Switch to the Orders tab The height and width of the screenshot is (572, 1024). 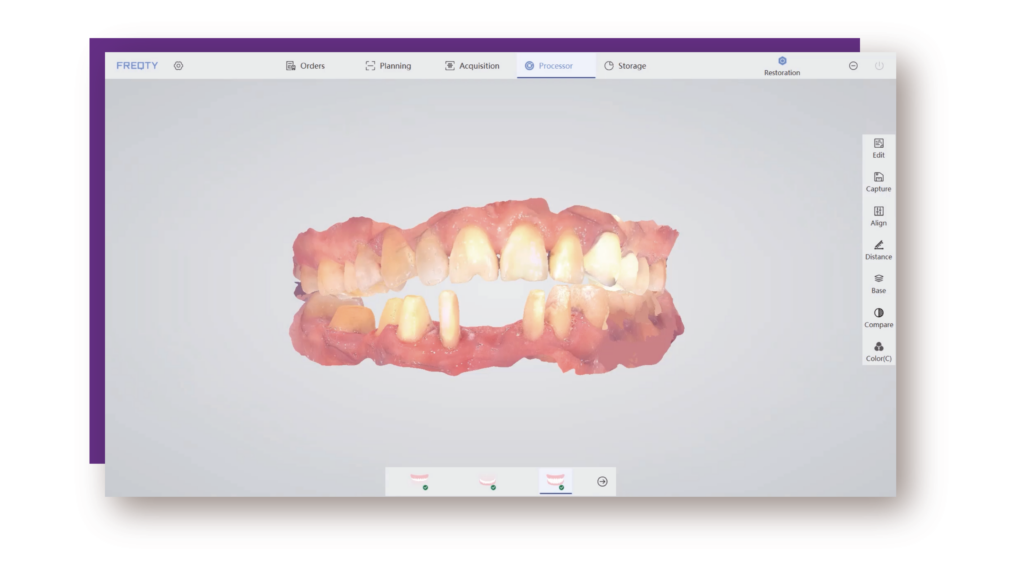[x=305, y=66]
